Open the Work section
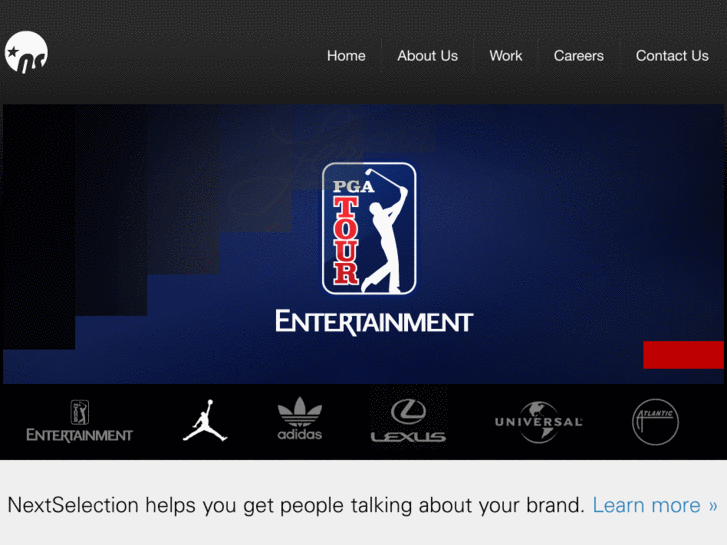 pos(506,56)
